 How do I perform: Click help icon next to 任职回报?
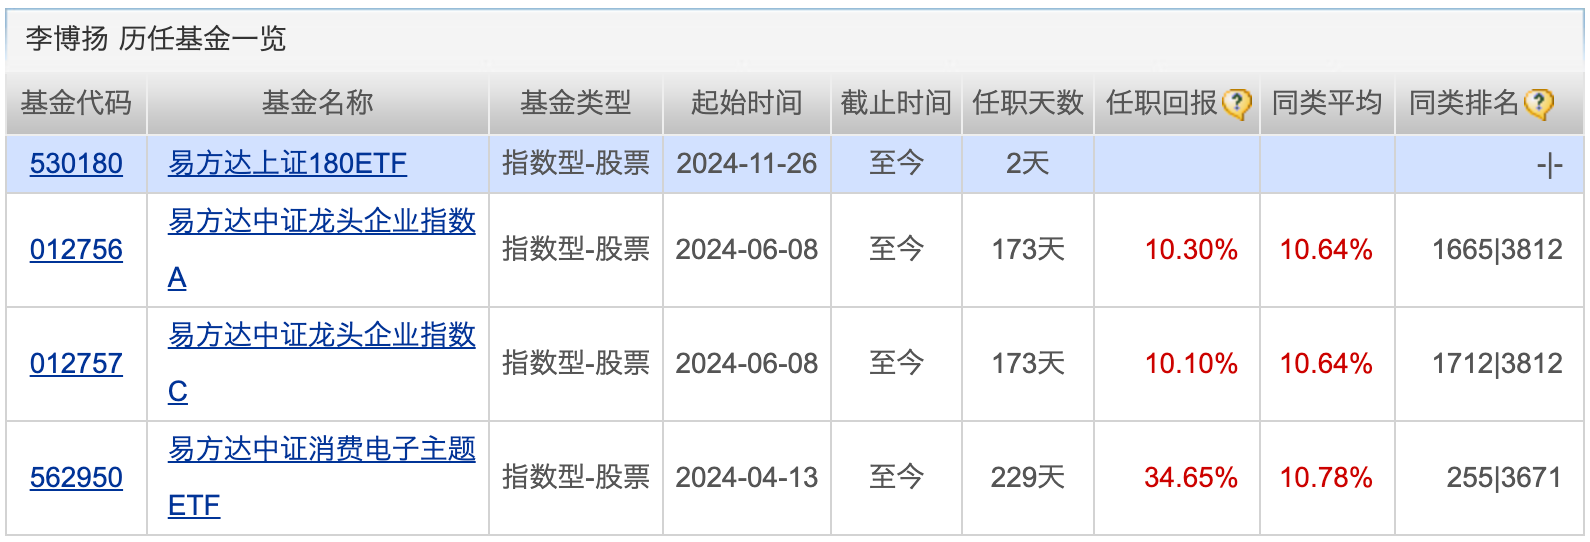pyautogui.click(x=1237, y=104)
